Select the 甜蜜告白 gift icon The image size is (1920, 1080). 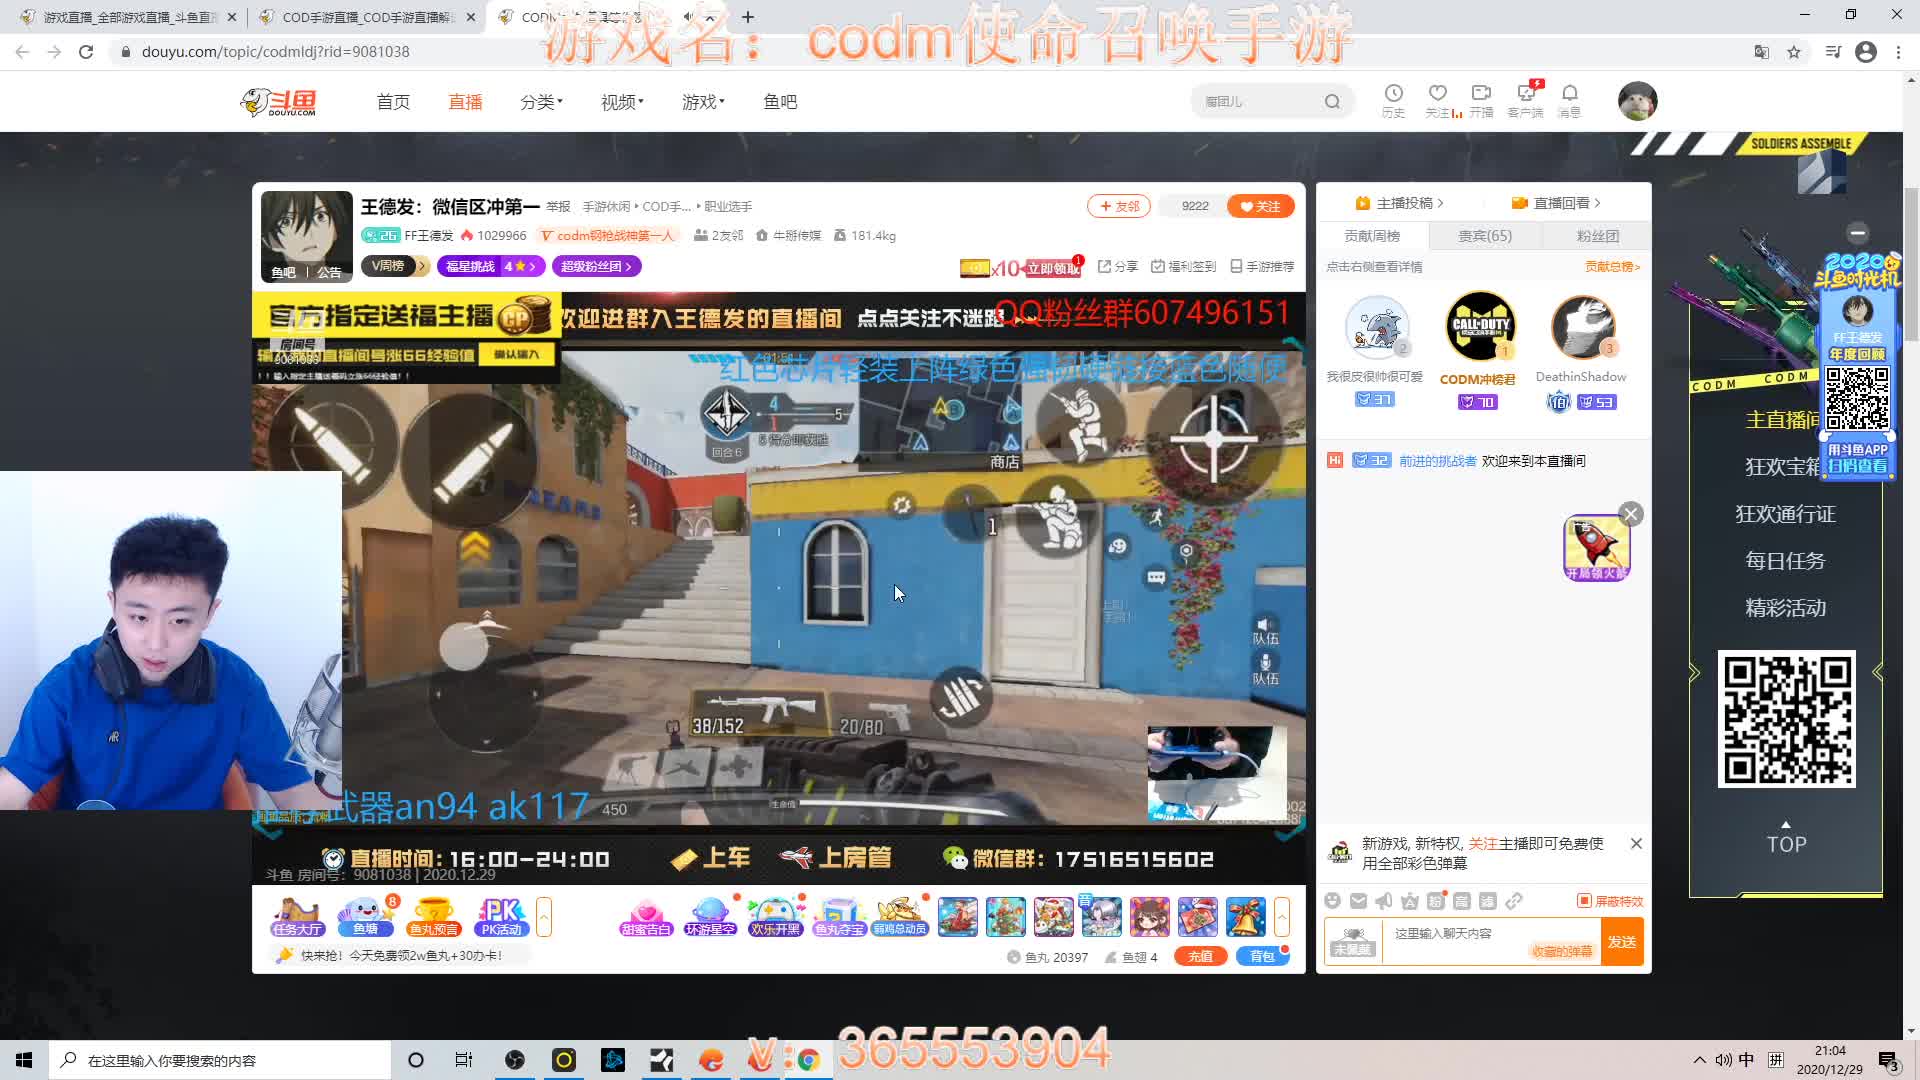pos(646,916)
